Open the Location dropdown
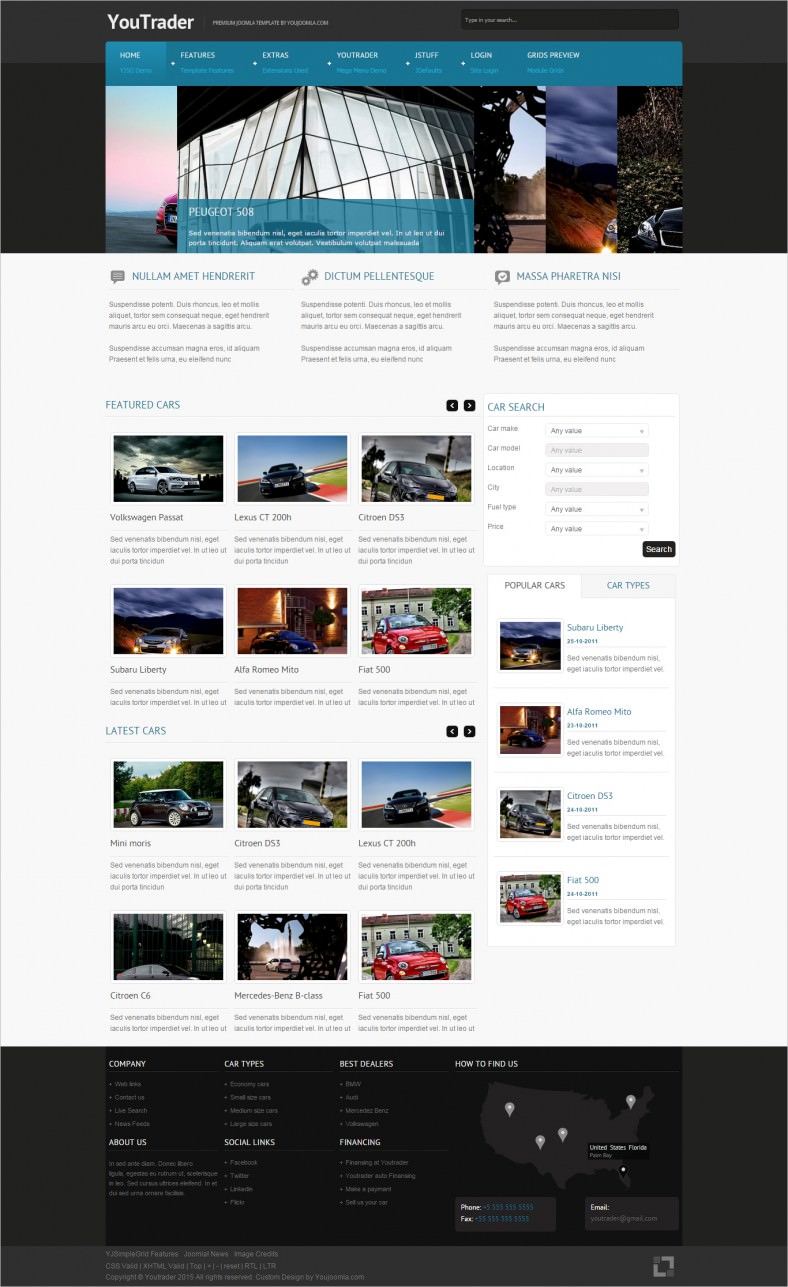Viewport: 788px width, 1287px height. [597, 470]
